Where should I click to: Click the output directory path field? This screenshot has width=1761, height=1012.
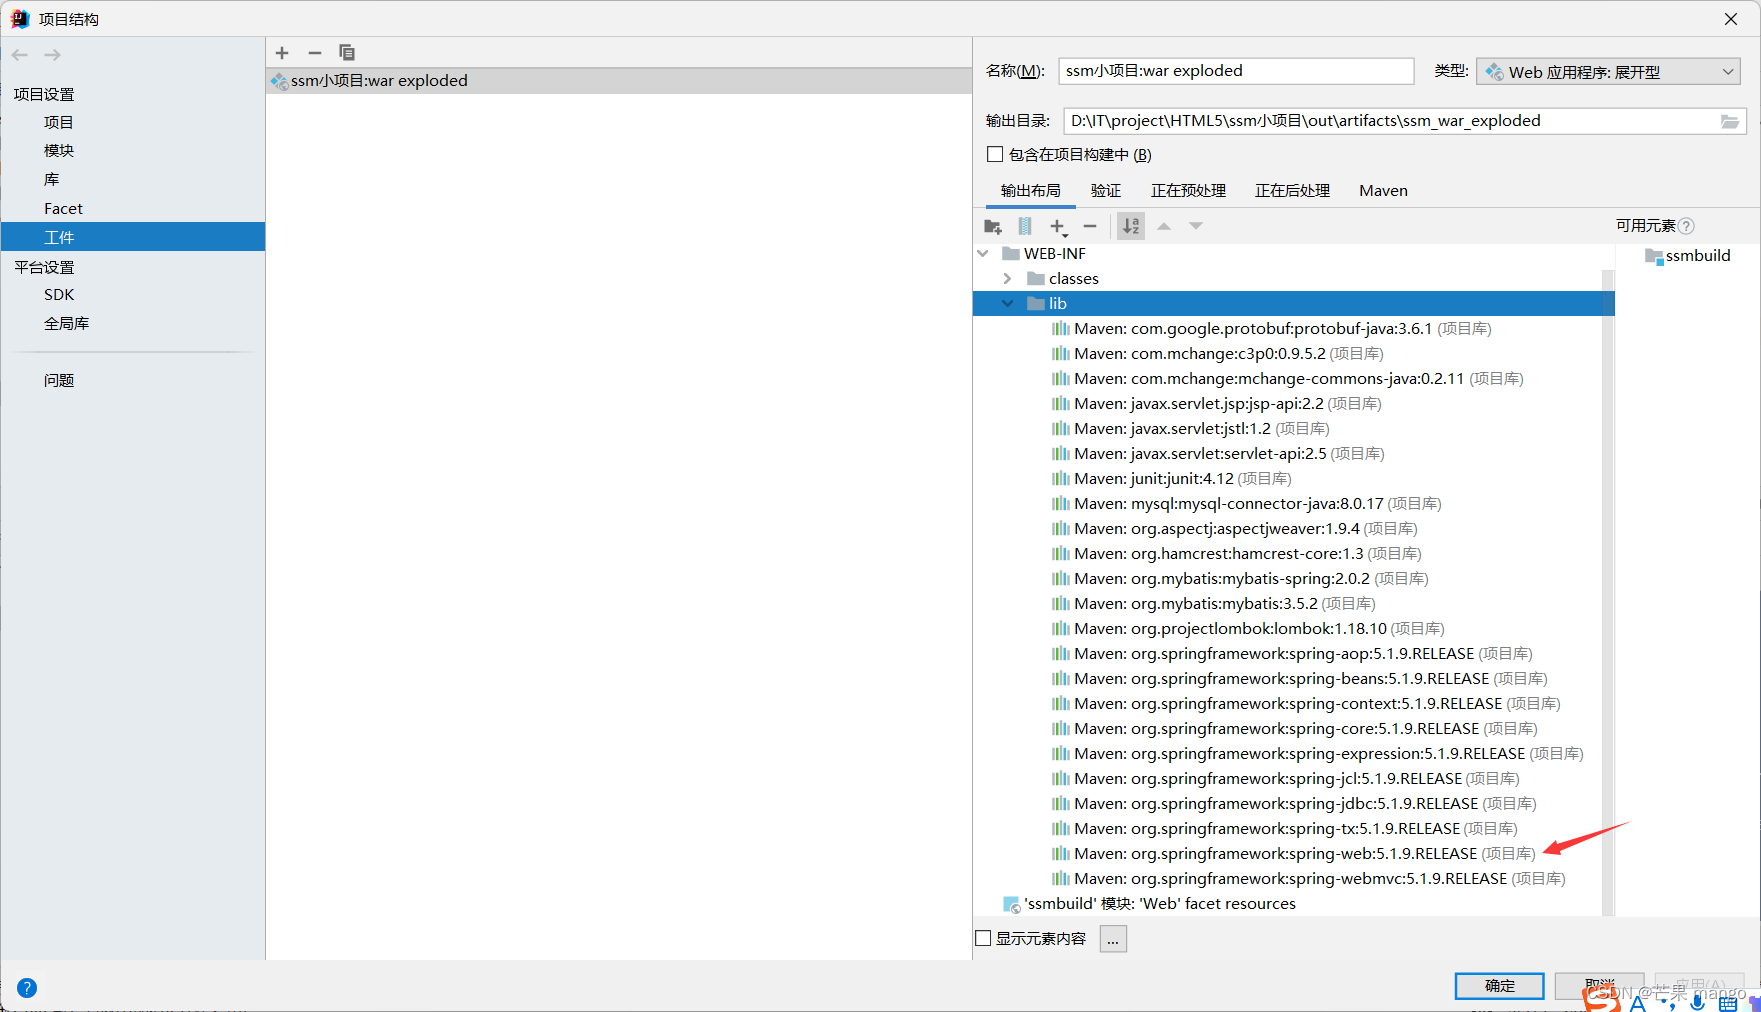coord(1391,121)
